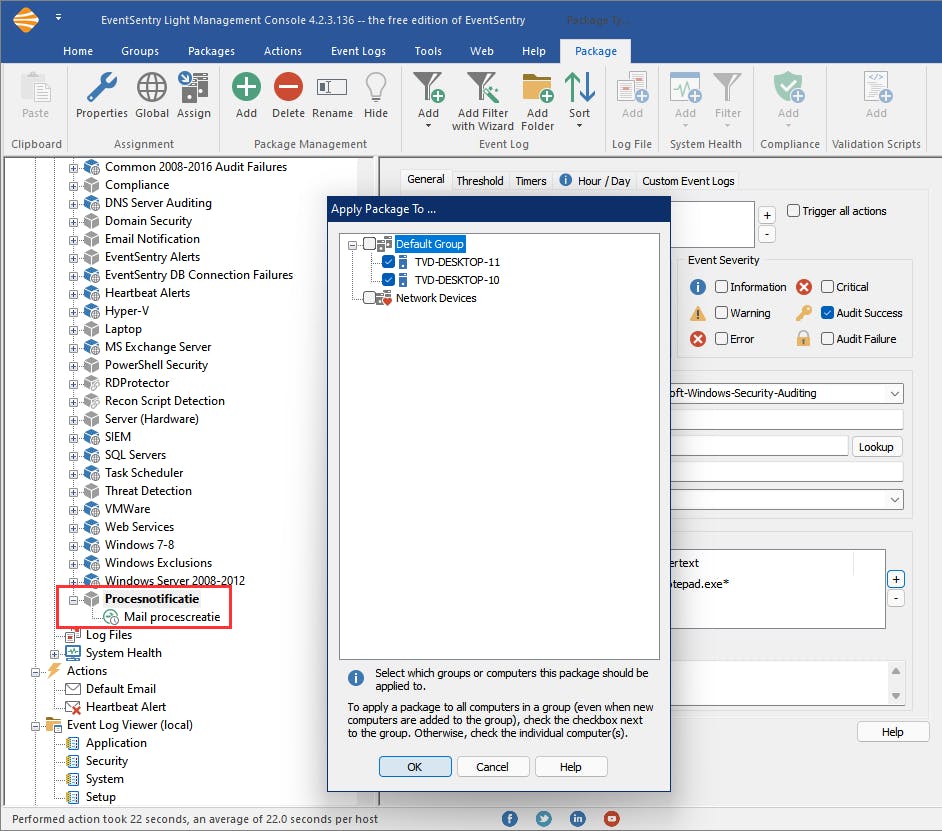Uncheck TVD-DESKTOP-11 checkbox

pos(388,261)
